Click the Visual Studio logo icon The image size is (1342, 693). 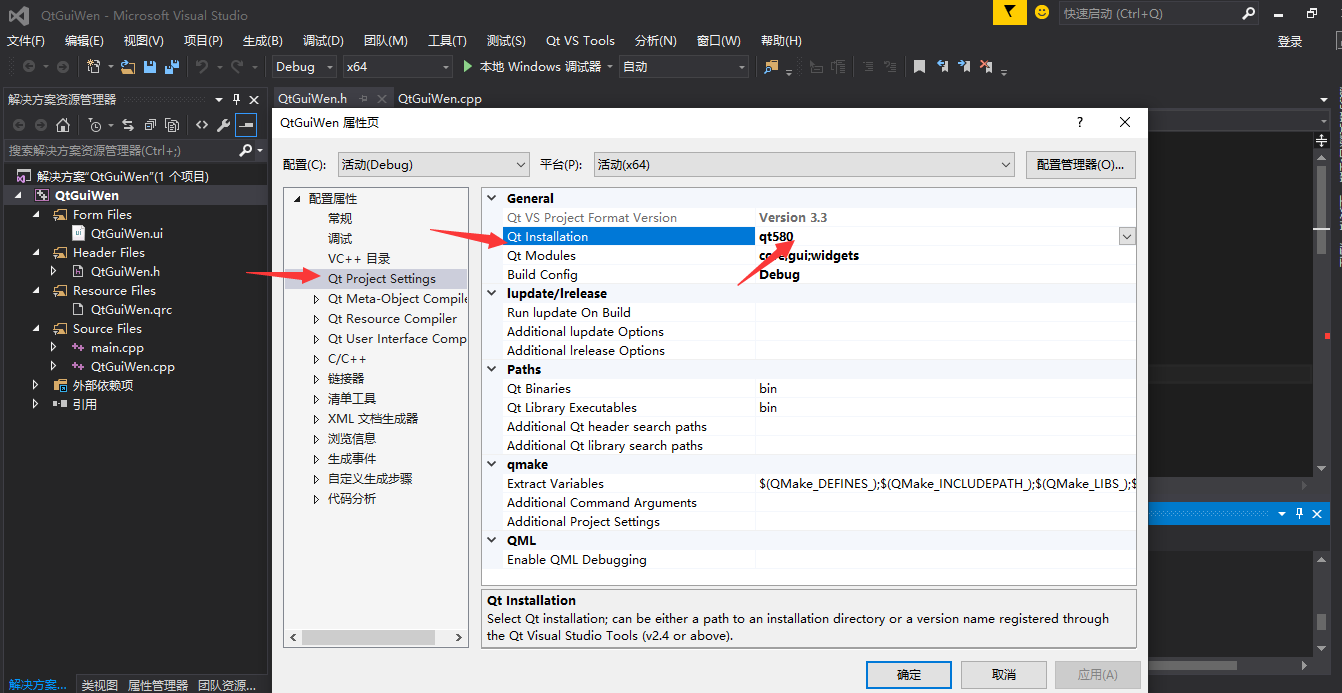18,15
